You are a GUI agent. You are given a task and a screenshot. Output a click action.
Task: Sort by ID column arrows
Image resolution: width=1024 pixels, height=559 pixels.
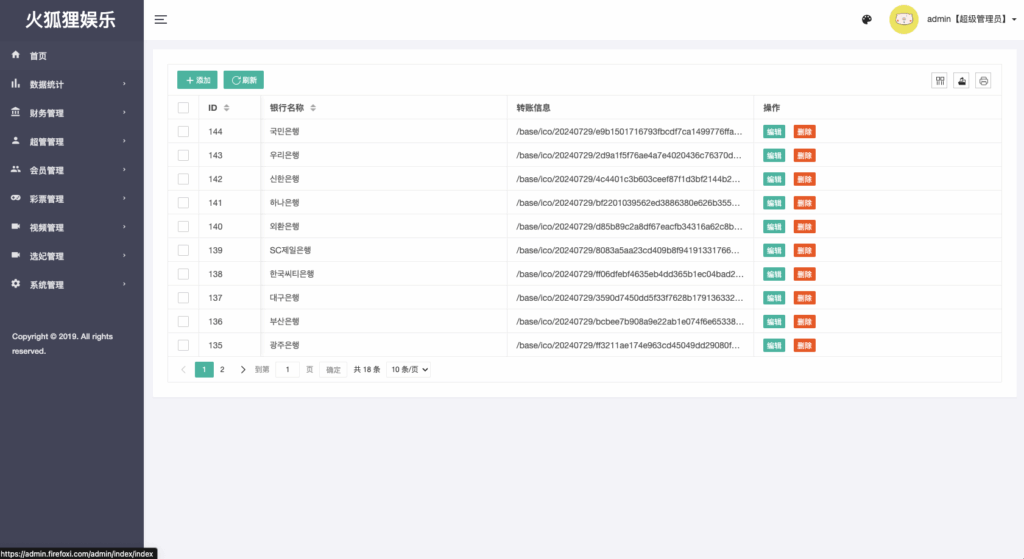coord(227,108)
